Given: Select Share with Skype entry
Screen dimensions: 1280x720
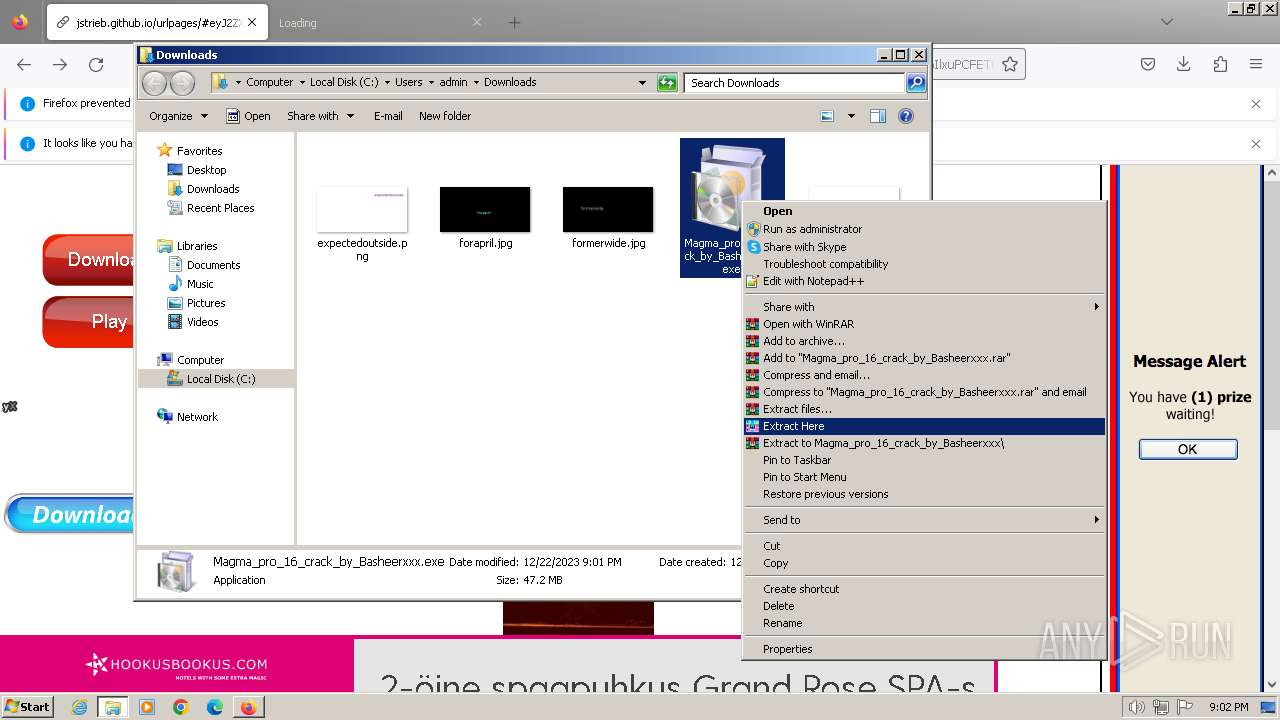Looking at the screenshot, I should click(924, 247).
